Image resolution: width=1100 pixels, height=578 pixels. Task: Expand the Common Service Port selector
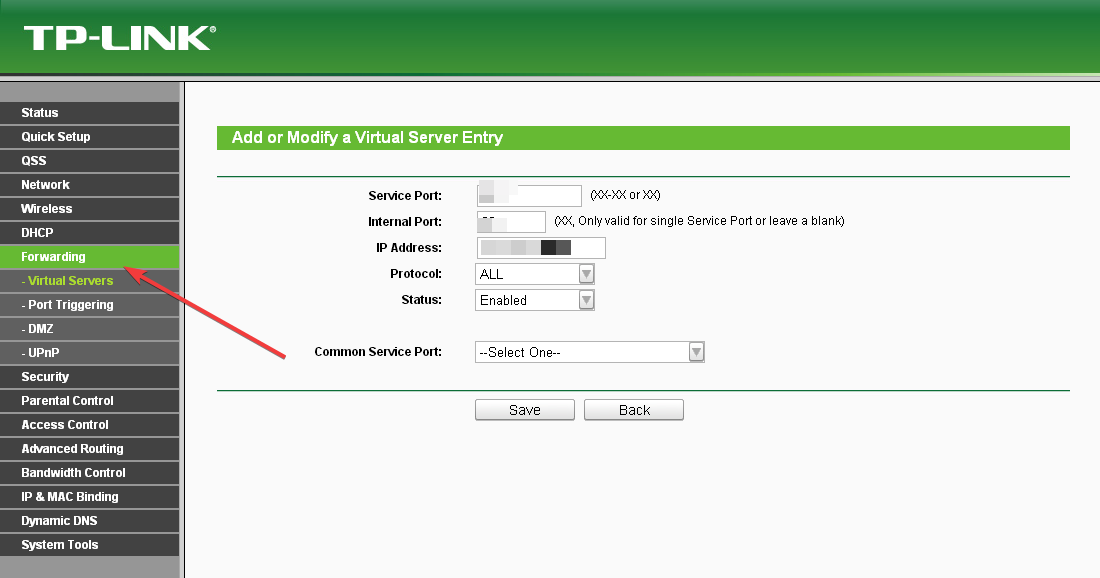696,351
